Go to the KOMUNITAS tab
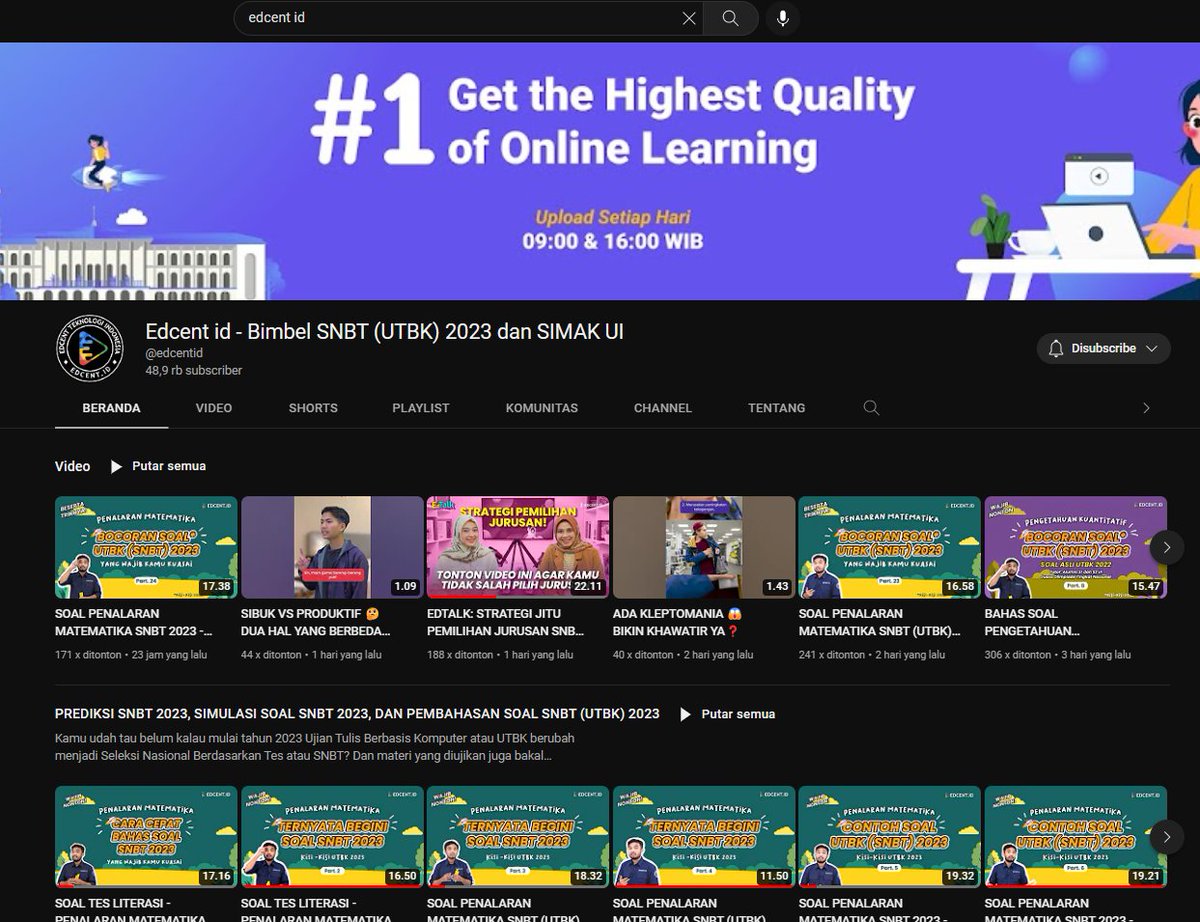 coord(542,408)
